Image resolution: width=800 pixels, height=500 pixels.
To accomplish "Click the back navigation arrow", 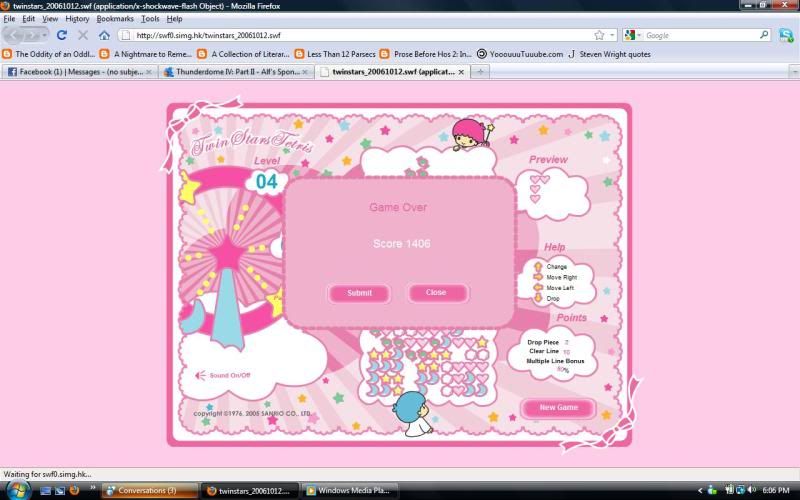I will 14,35.
